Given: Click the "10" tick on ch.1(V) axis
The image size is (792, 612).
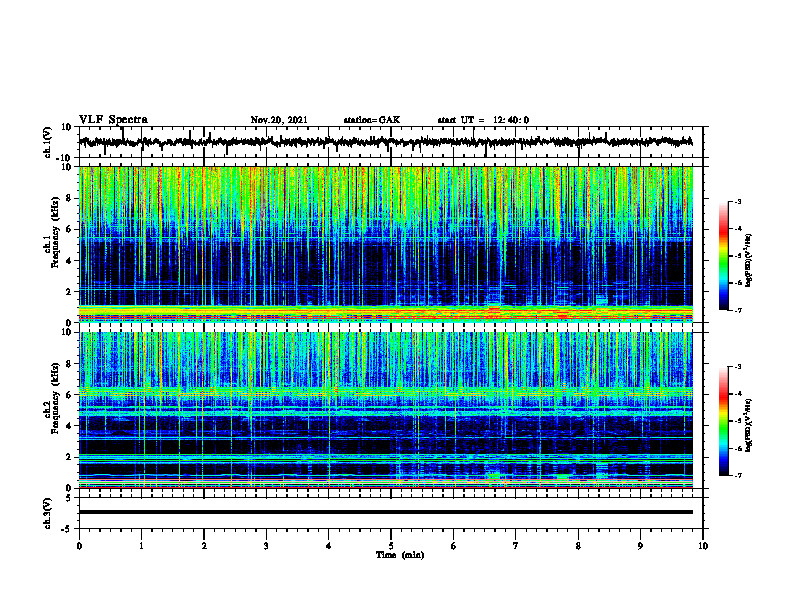Looking at the screenshot, I should coord(67,127).
